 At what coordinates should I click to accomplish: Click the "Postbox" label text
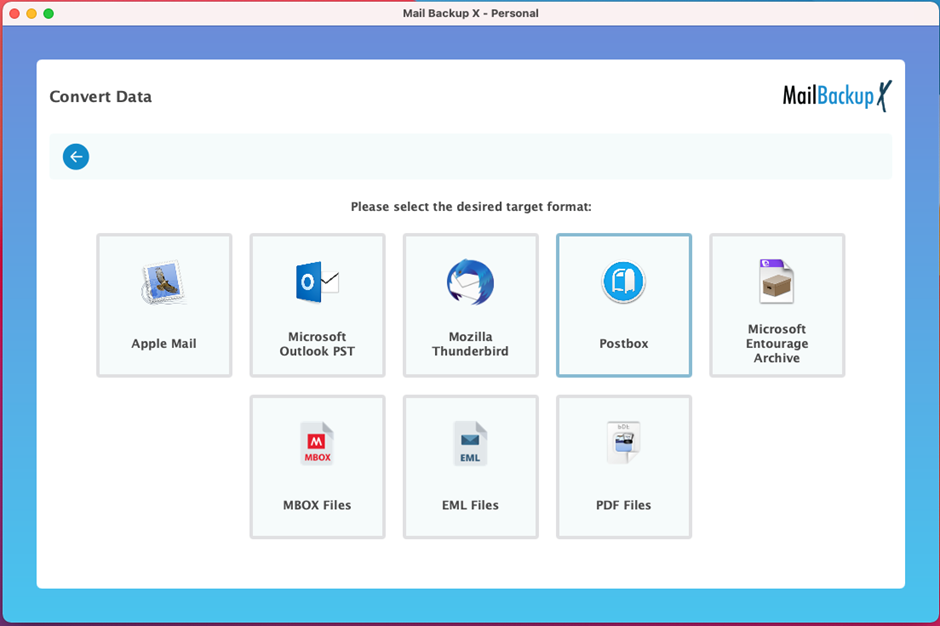click(623, 344)
